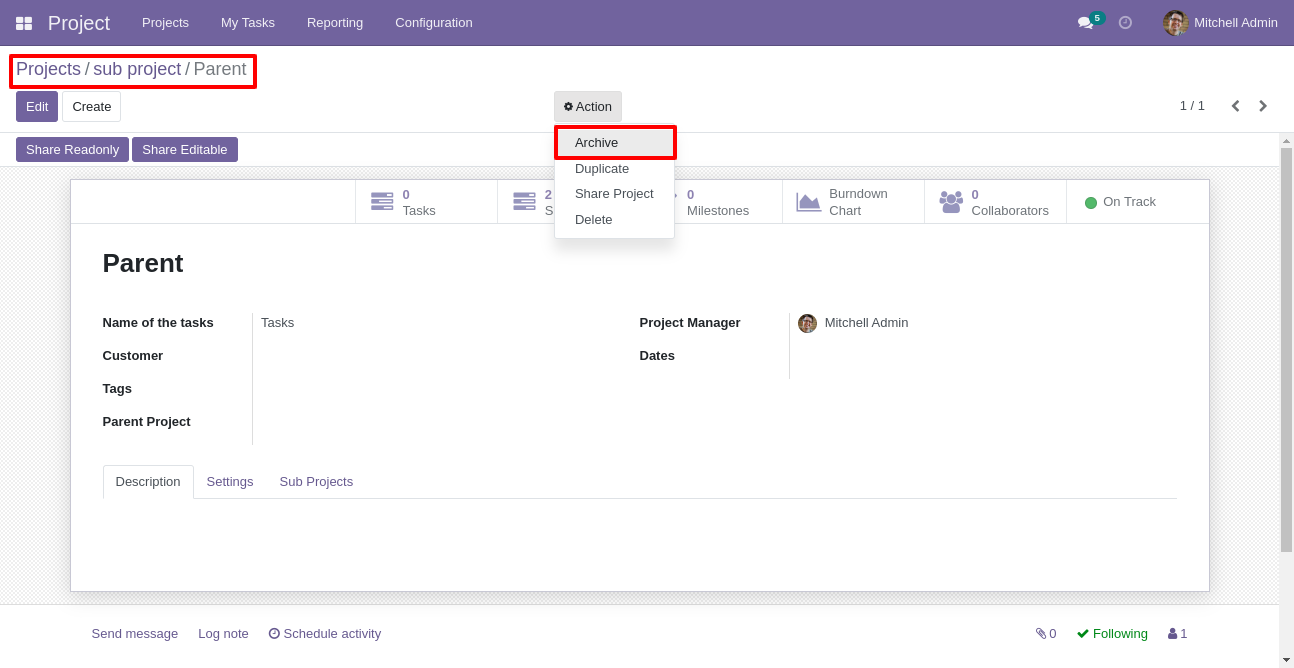The image size is (1294, 668).
Task: Open the Reporting top menu
Action: point(335,22)
